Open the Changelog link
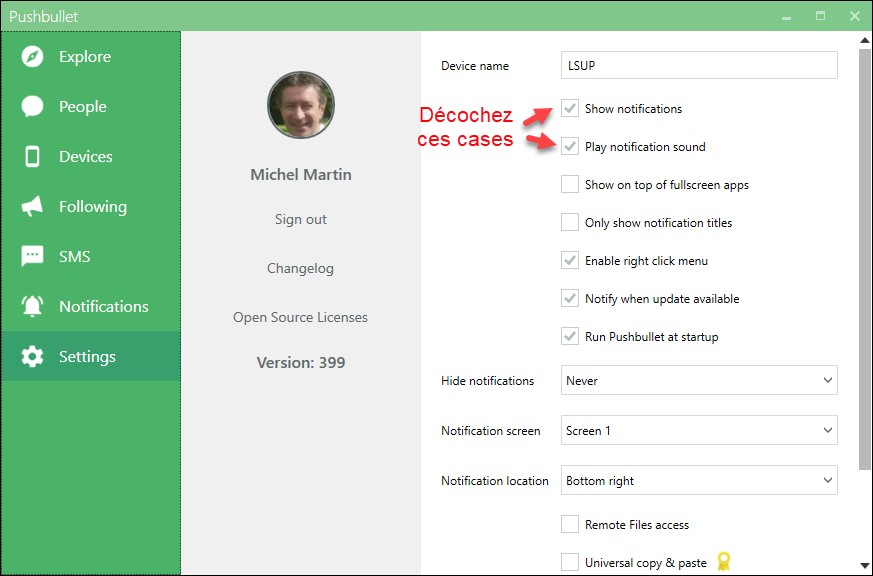Viewport: 873px width, 576px height. coord(301,268)
